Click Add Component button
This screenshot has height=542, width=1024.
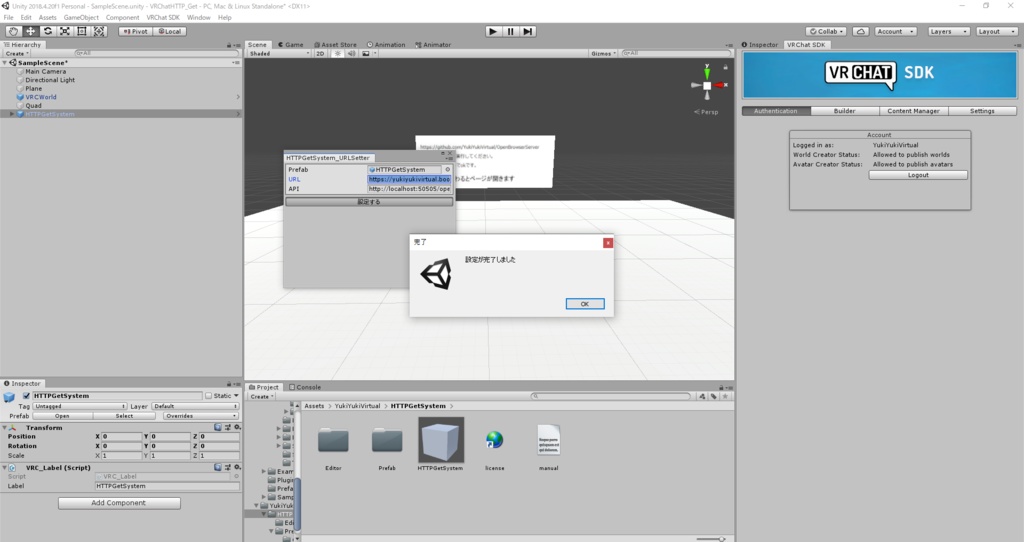pyautogui.click(x=119, y=503)
